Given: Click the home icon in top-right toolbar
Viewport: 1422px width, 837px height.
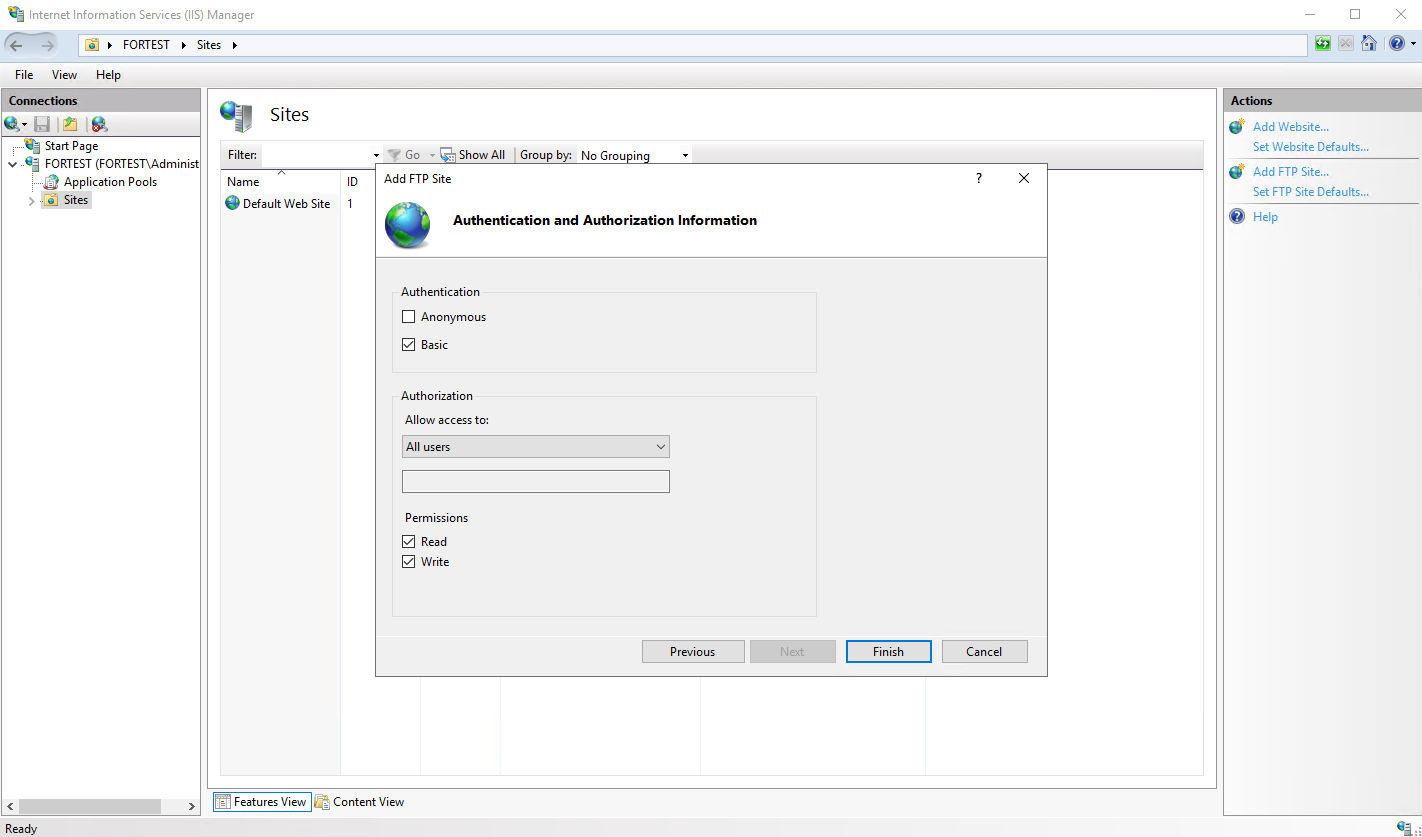Looking at the screenshot, I should tap(1369, 44).
